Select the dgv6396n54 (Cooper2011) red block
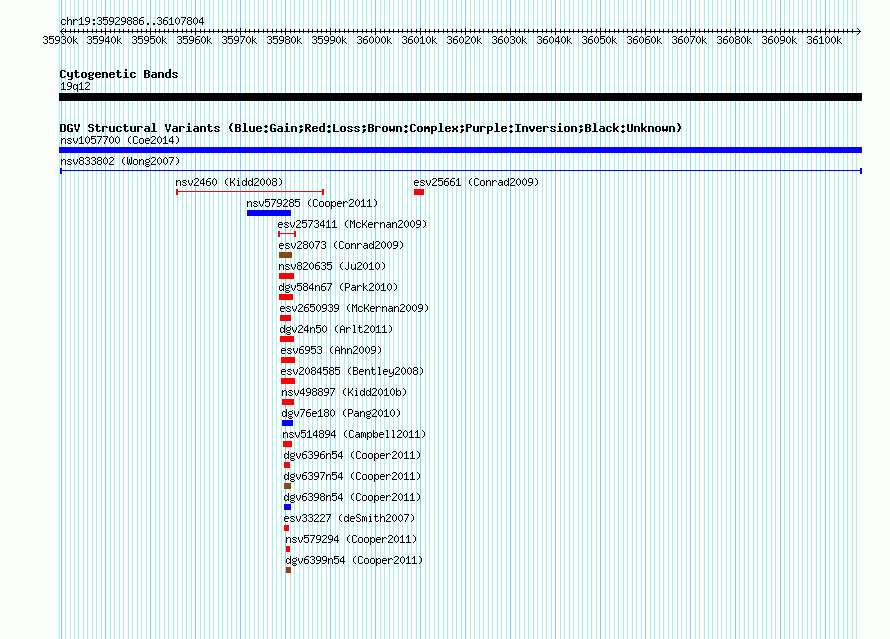 point(287,465)
